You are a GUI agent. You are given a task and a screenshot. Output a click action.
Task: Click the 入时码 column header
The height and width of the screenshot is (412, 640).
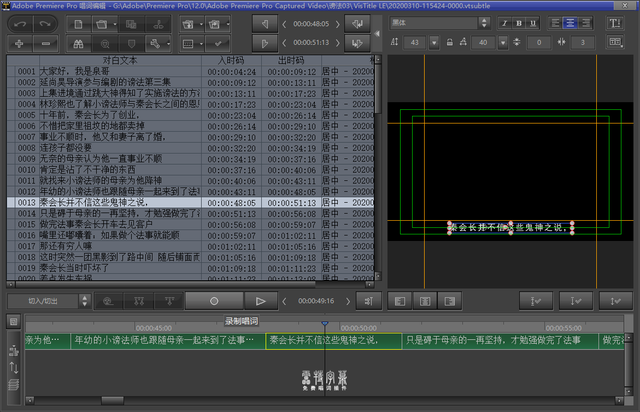(x=230, y=60)
